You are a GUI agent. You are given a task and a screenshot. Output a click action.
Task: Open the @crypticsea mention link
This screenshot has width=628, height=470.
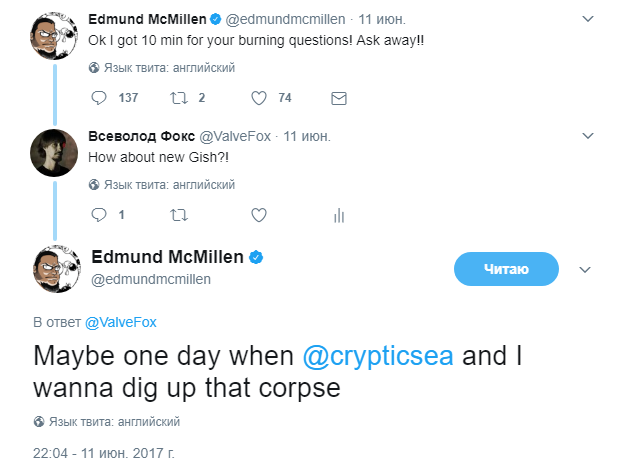[378, 356]
